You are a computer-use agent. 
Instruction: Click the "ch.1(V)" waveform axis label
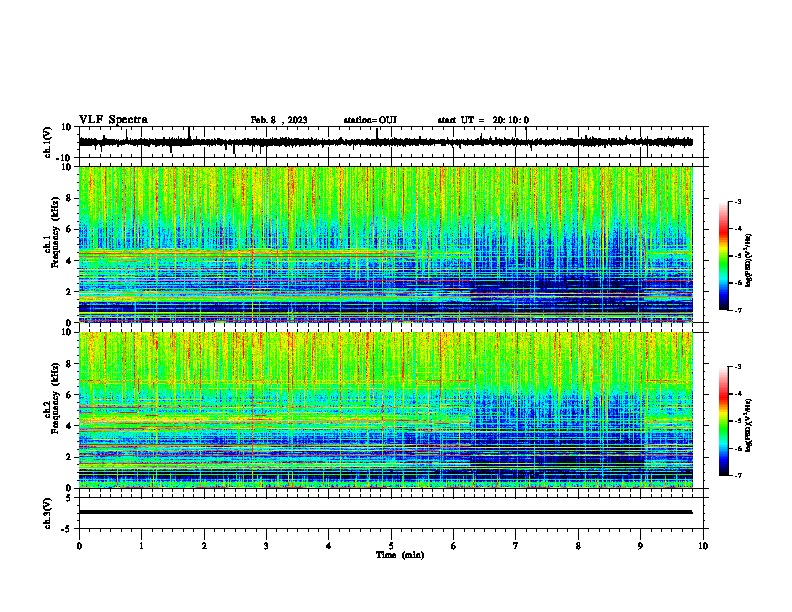click(48, 142)
